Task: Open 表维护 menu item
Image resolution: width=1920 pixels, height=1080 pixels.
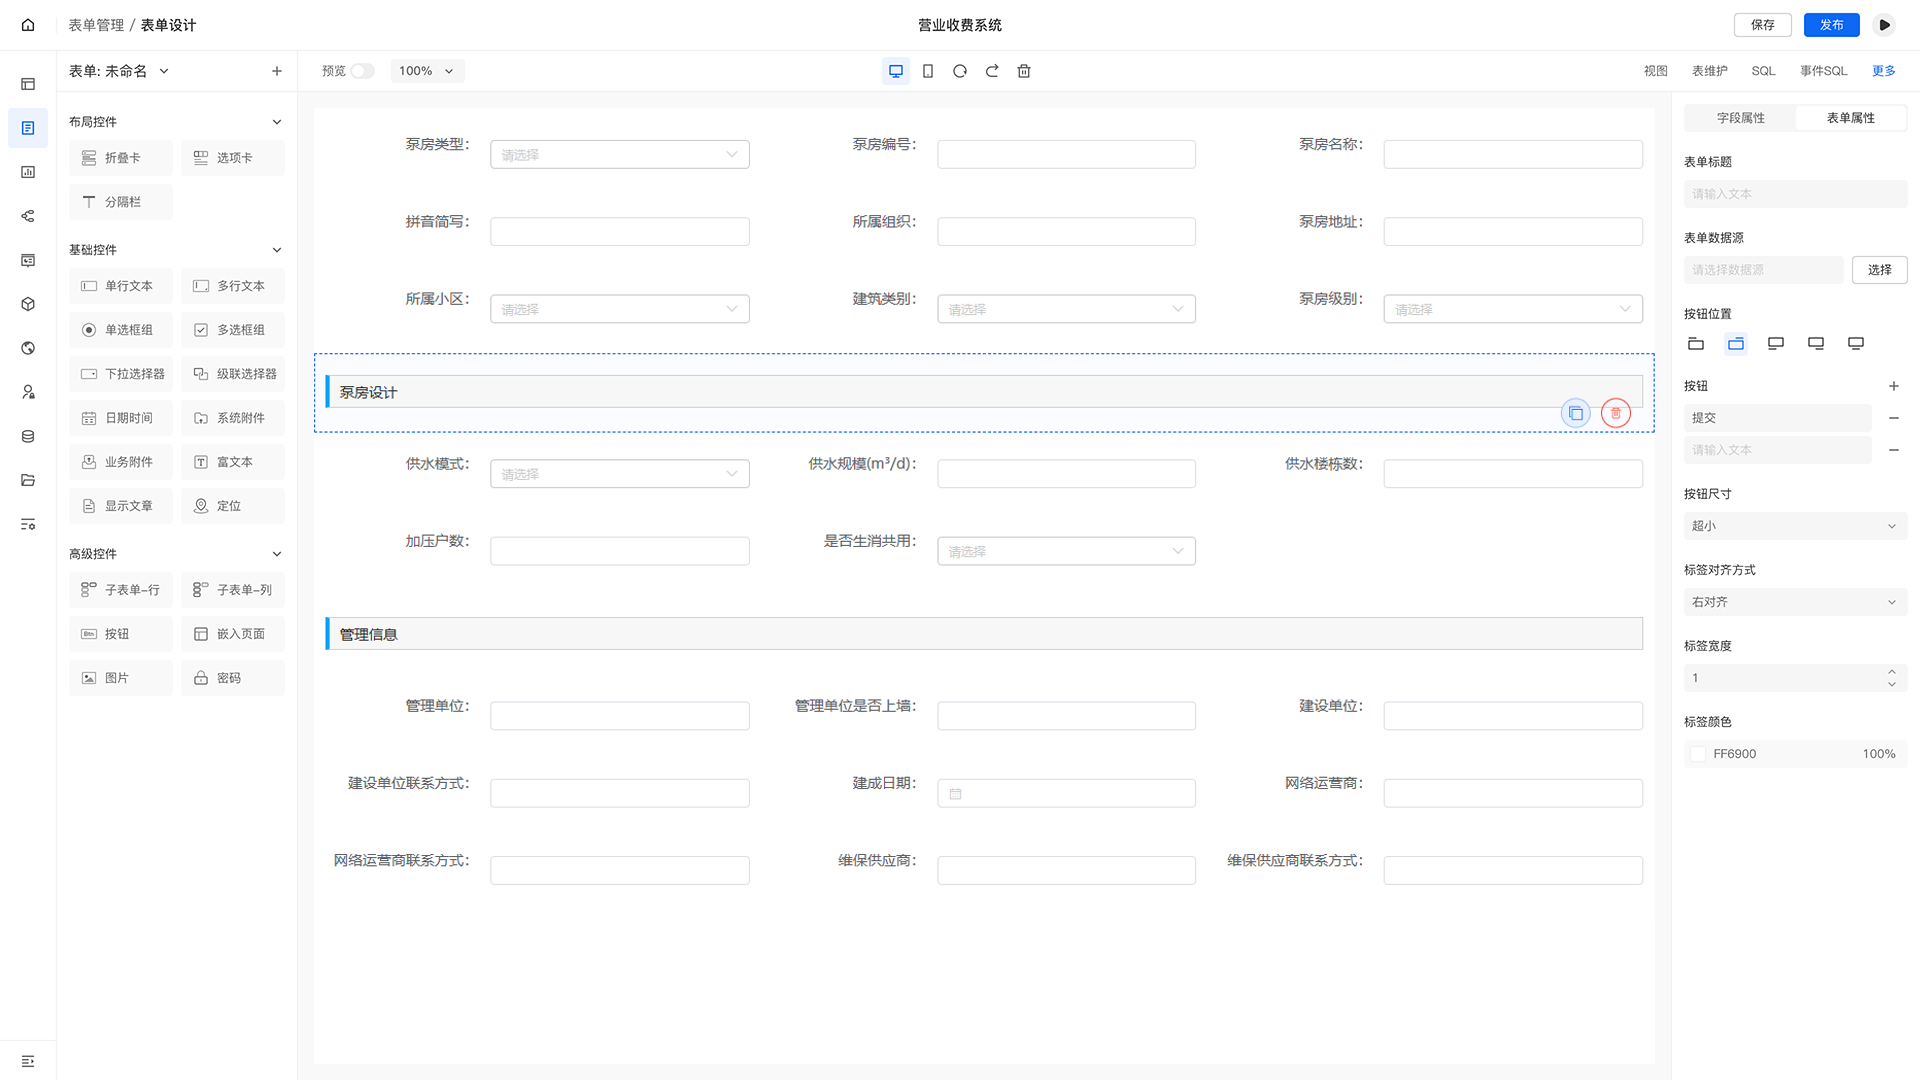Action: click(1710, 71)
